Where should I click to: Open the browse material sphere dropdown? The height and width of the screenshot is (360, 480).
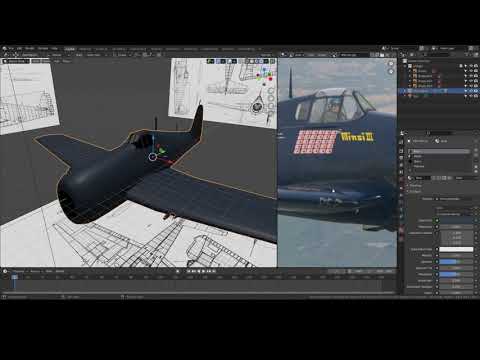(410, 178)
